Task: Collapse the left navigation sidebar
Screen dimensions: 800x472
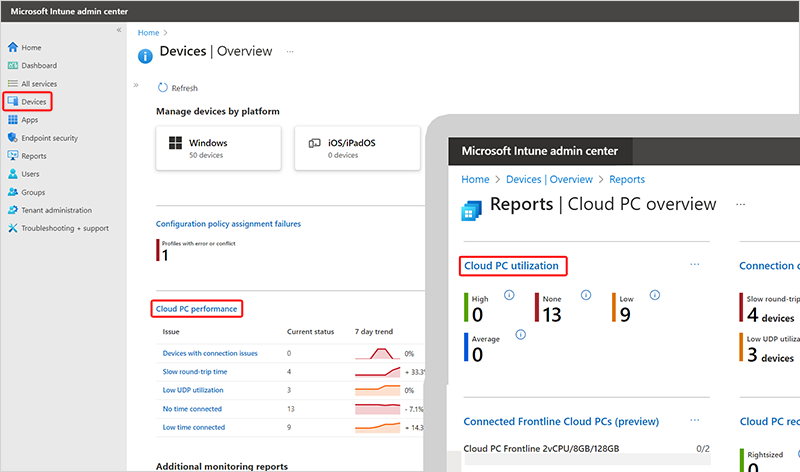Action: tap(119, 31)
